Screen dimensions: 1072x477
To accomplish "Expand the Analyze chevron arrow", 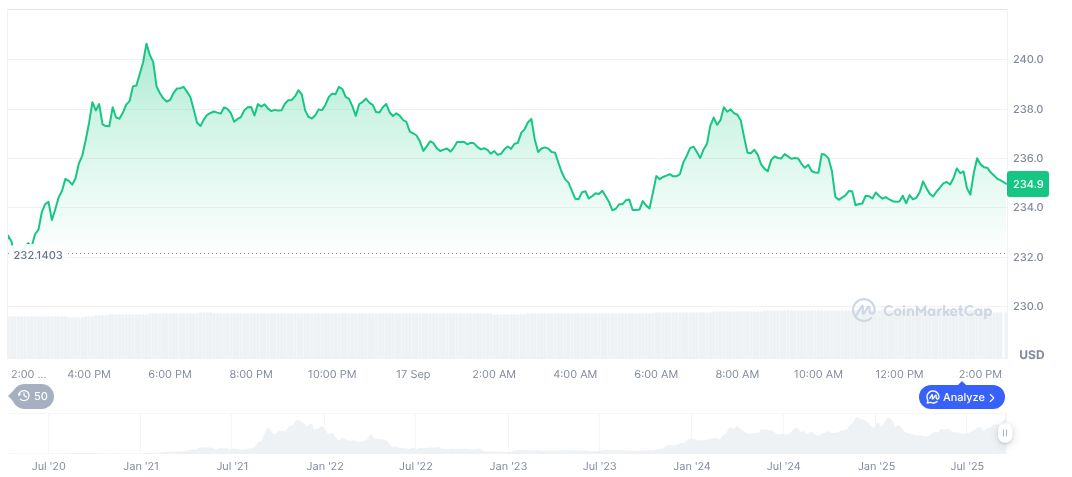I will pyautogui.click(x=992, y=397).
